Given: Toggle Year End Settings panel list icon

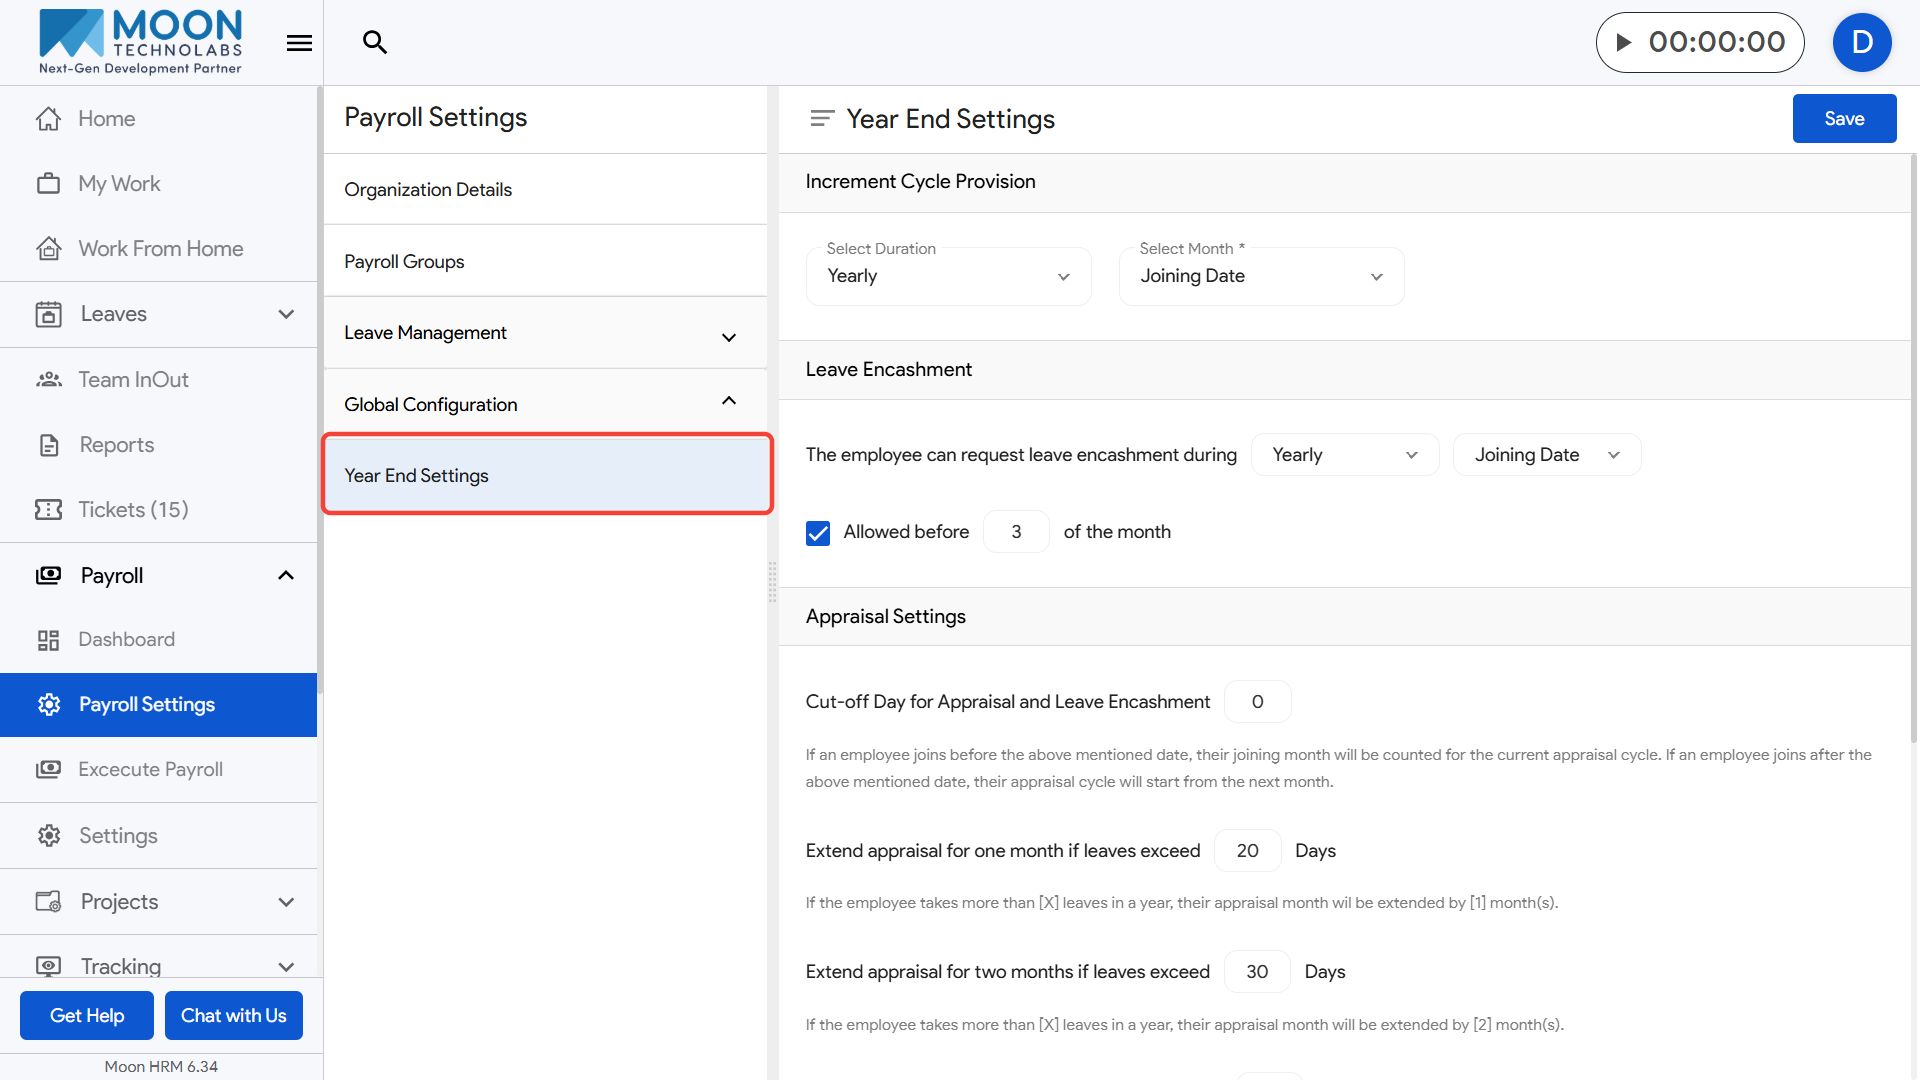Looking at the screenshot, I should (821, 119).
